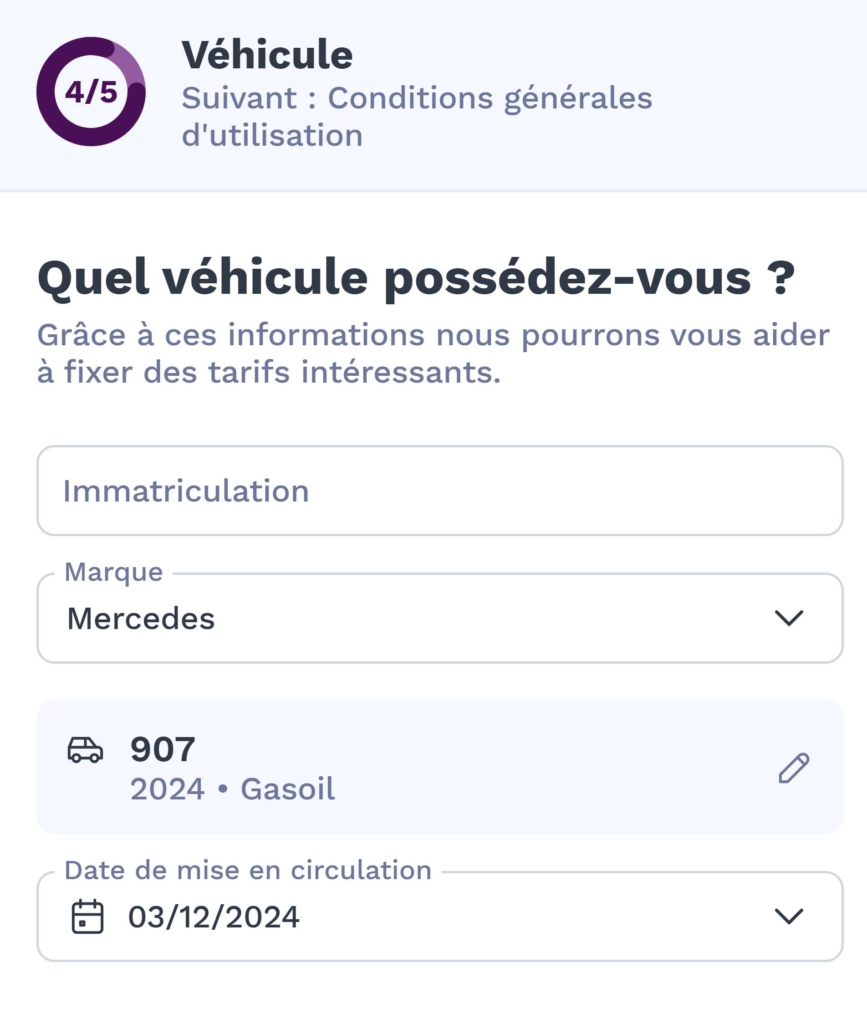Click the Immatriculation placeholder text
This screenshot has width=867, height=1024.
pos(186,491)
